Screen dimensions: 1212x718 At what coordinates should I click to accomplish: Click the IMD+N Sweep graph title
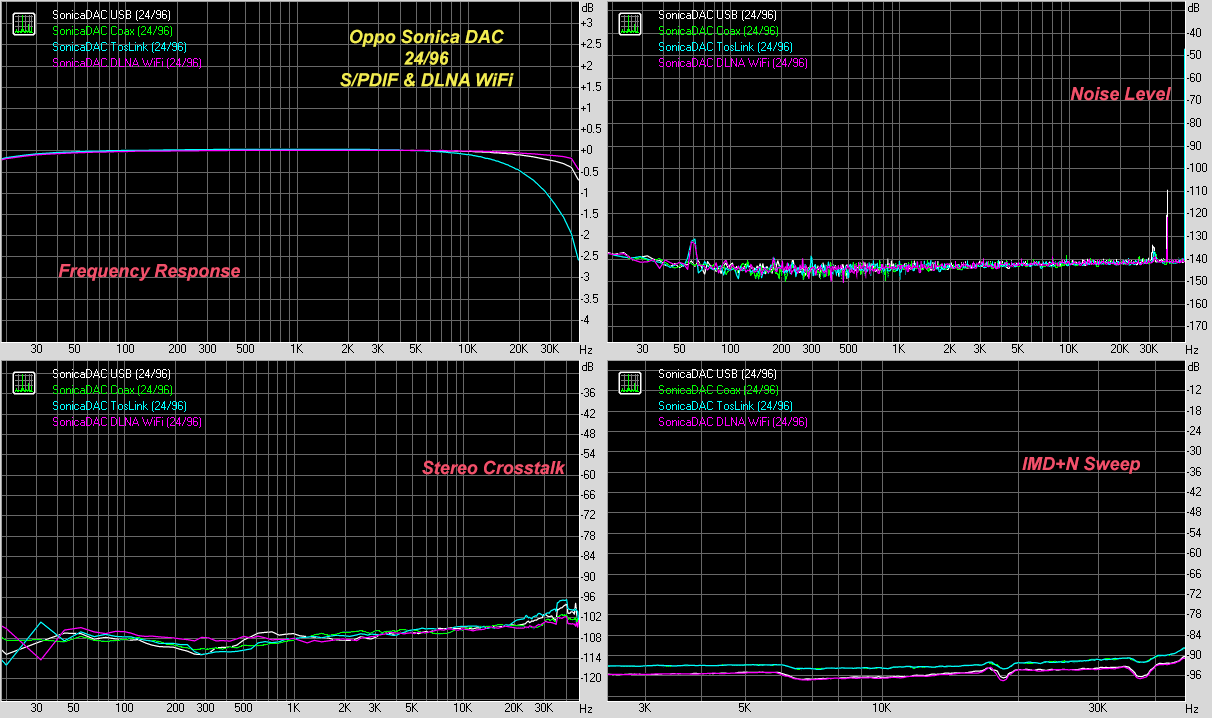tap(1081, 464)
